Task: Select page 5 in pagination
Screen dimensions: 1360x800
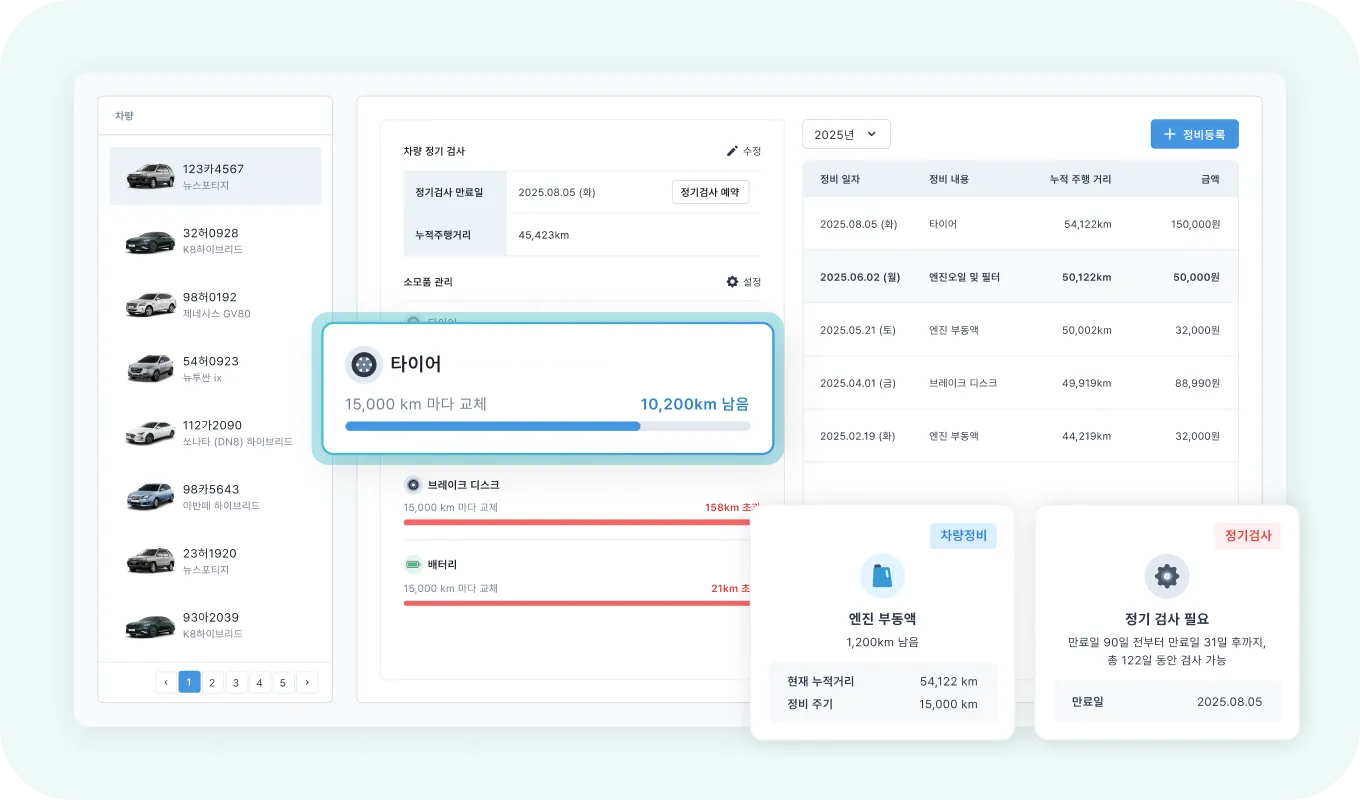Action: [x=282, y=682]
